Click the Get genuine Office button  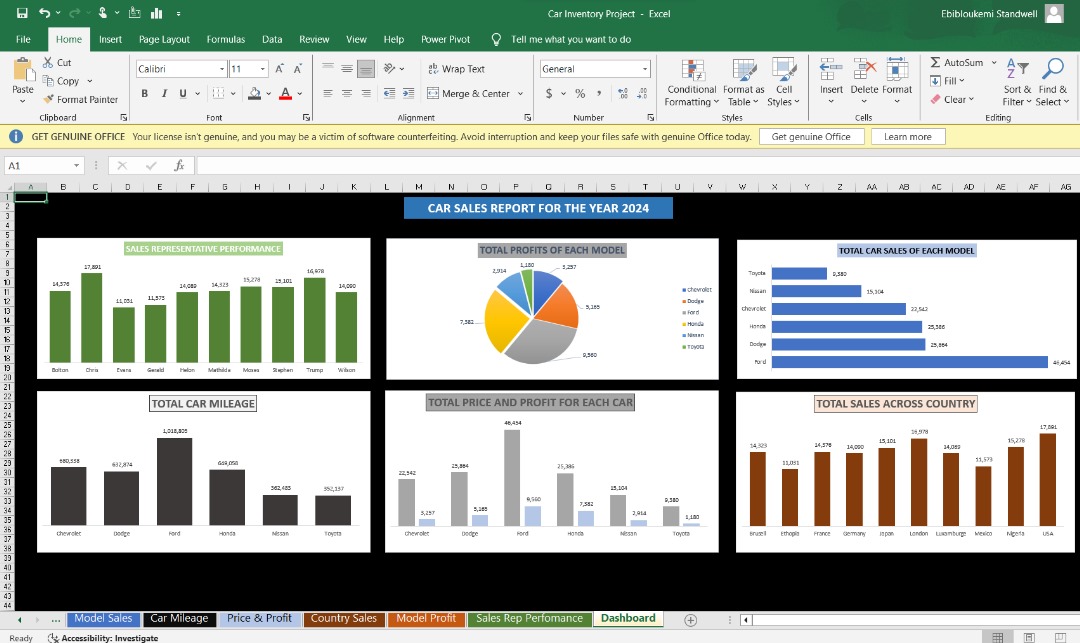click(x=811, y=137)
